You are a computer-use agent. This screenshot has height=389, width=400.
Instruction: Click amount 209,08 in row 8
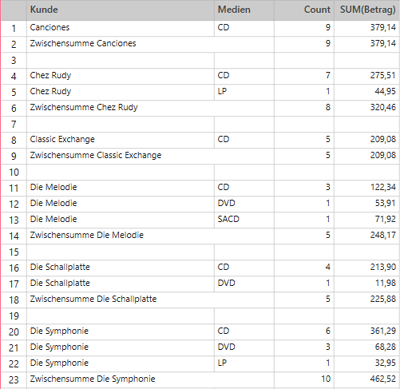367,140
